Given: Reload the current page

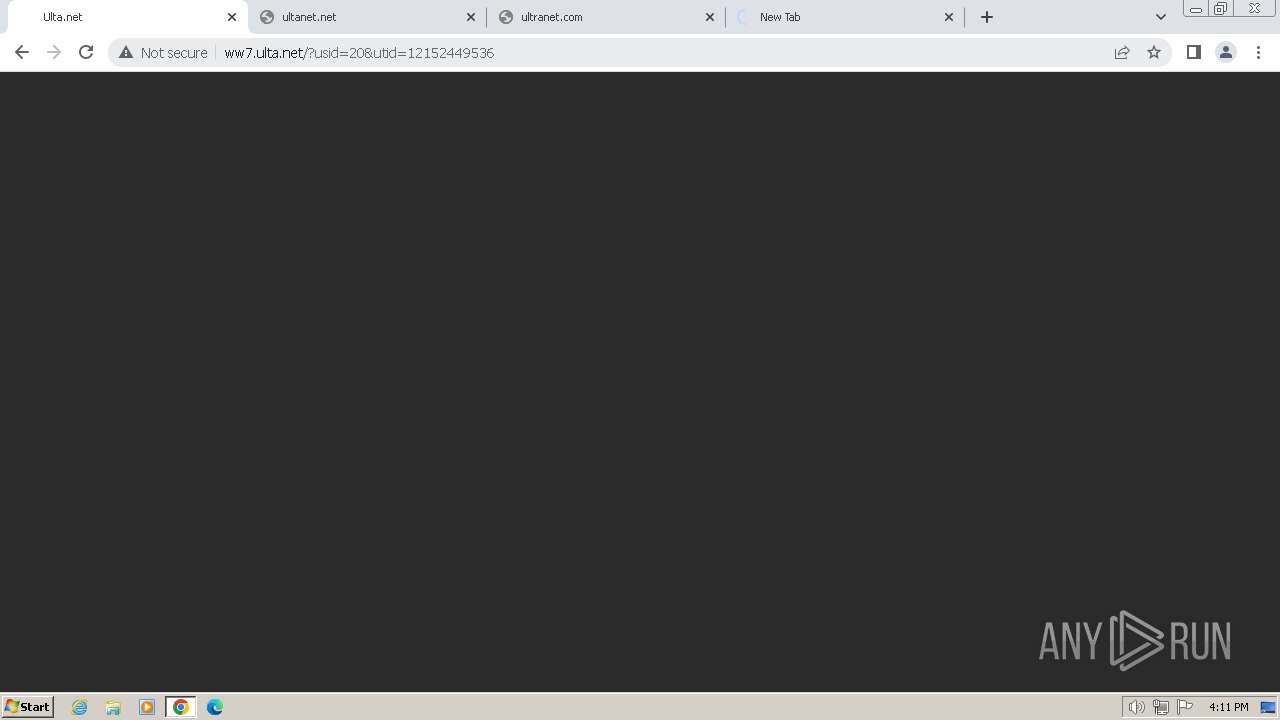Looking at the screenshot, I should click(x=86, y=52).
